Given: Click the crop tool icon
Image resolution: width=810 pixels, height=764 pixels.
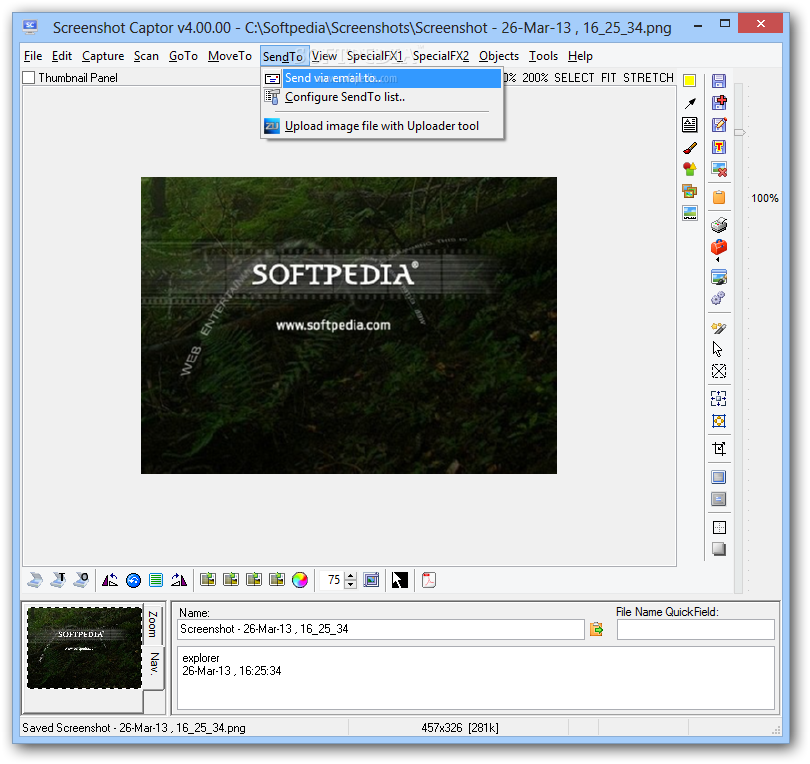Looking at the screenshot, I should [719, 448].
